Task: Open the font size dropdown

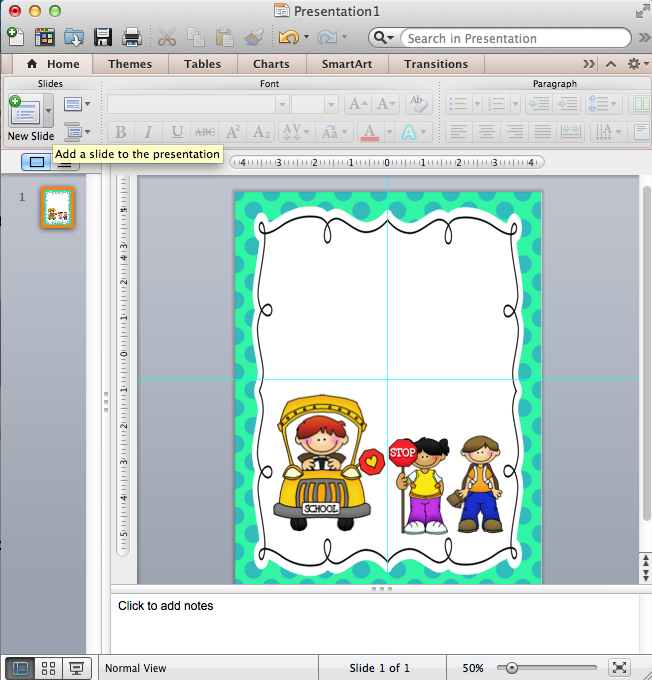Action: (331, 105)
